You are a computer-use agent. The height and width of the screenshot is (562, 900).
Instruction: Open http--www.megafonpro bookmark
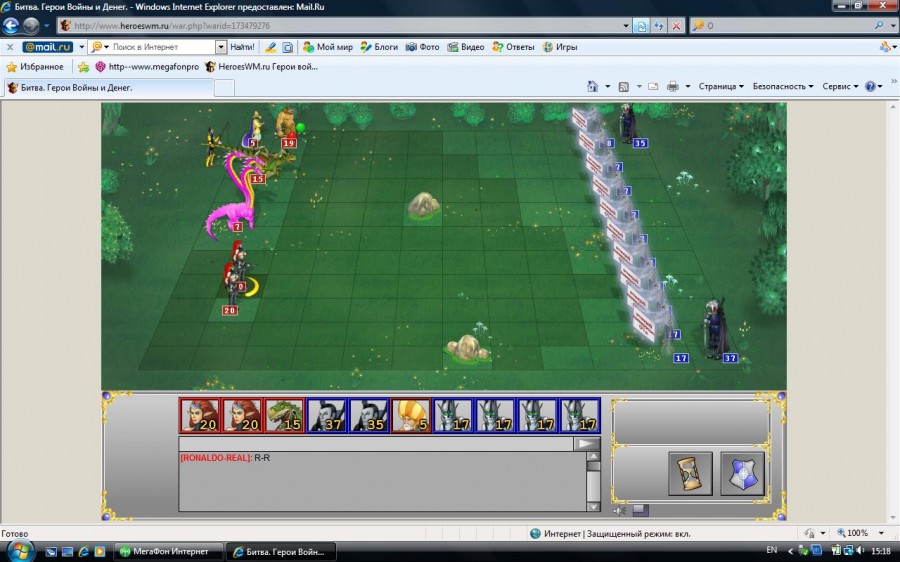coord(147,67)
